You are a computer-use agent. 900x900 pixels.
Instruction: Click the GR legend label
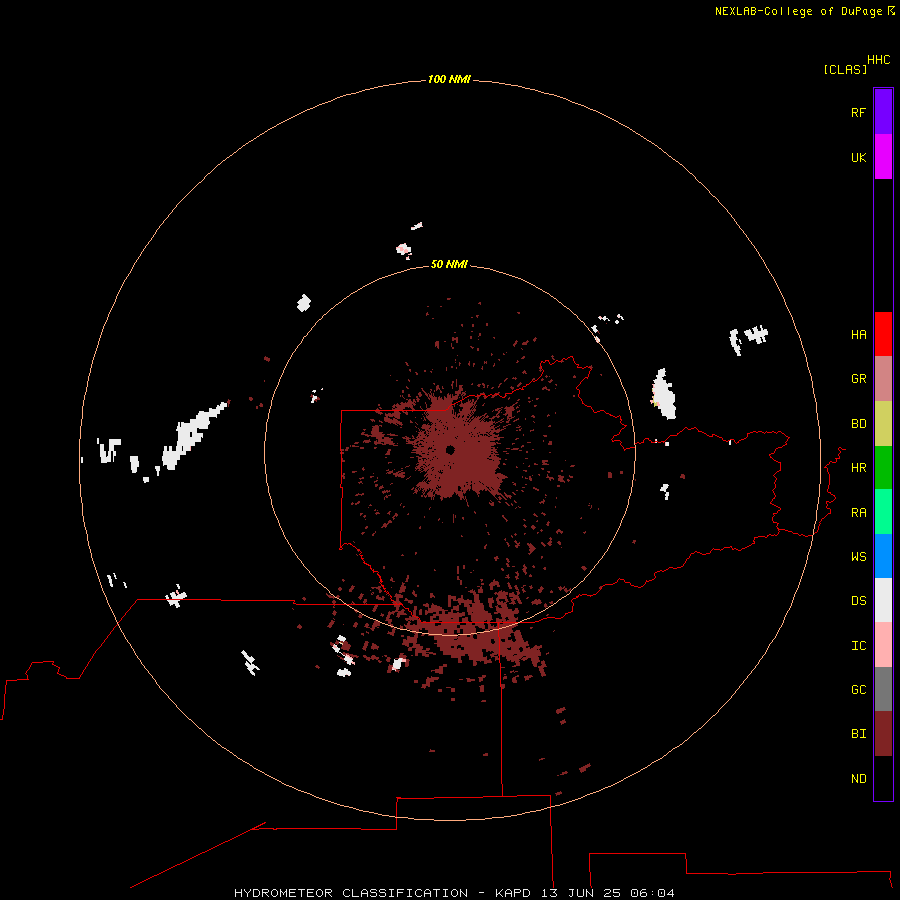click(858, 379)
